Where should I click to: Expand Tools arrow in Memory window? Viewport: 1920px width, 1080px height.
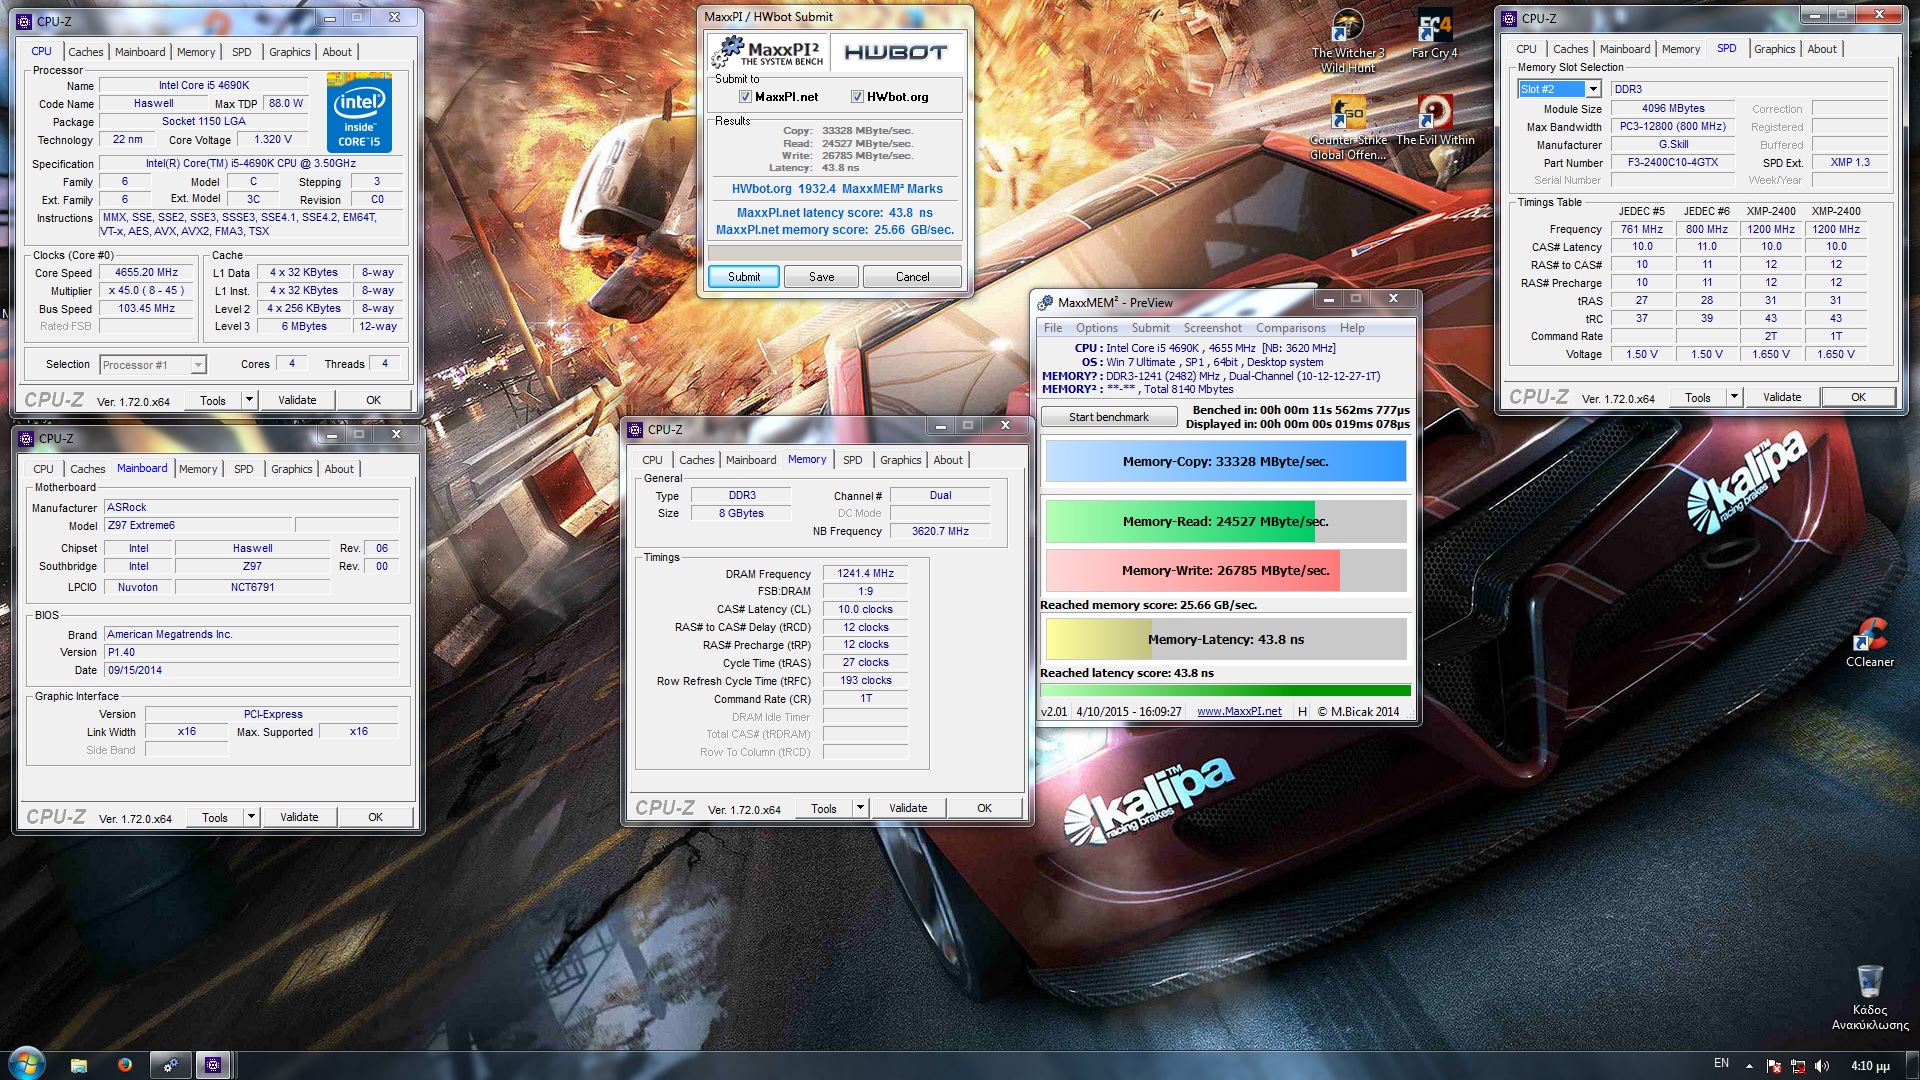[860, 808]
